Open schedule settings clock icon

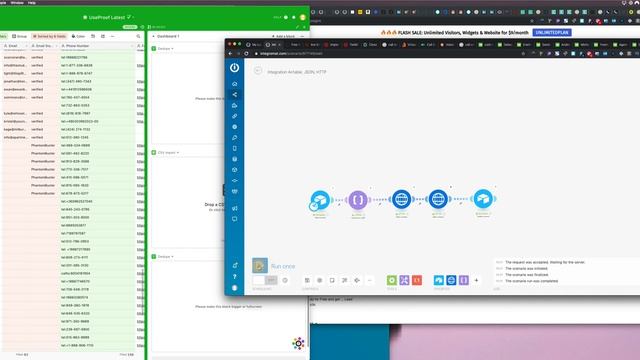click(x=285, y=280)
